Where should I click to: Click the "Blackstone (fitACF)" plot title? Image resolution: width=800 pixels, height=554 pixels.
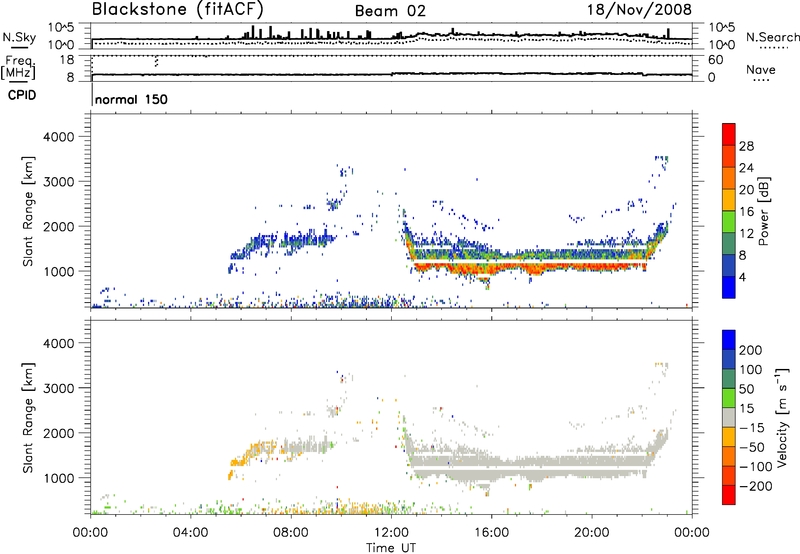[x=178, y=9]
